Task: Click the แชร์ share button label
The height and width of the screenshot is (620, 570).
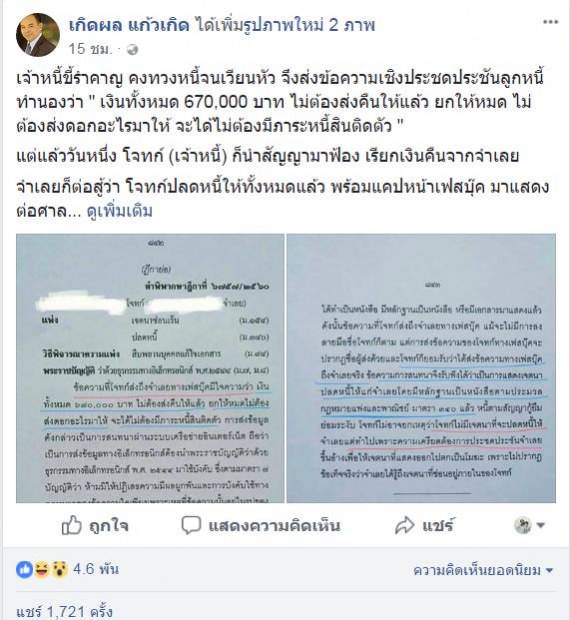Action: (x=438, y=526)
